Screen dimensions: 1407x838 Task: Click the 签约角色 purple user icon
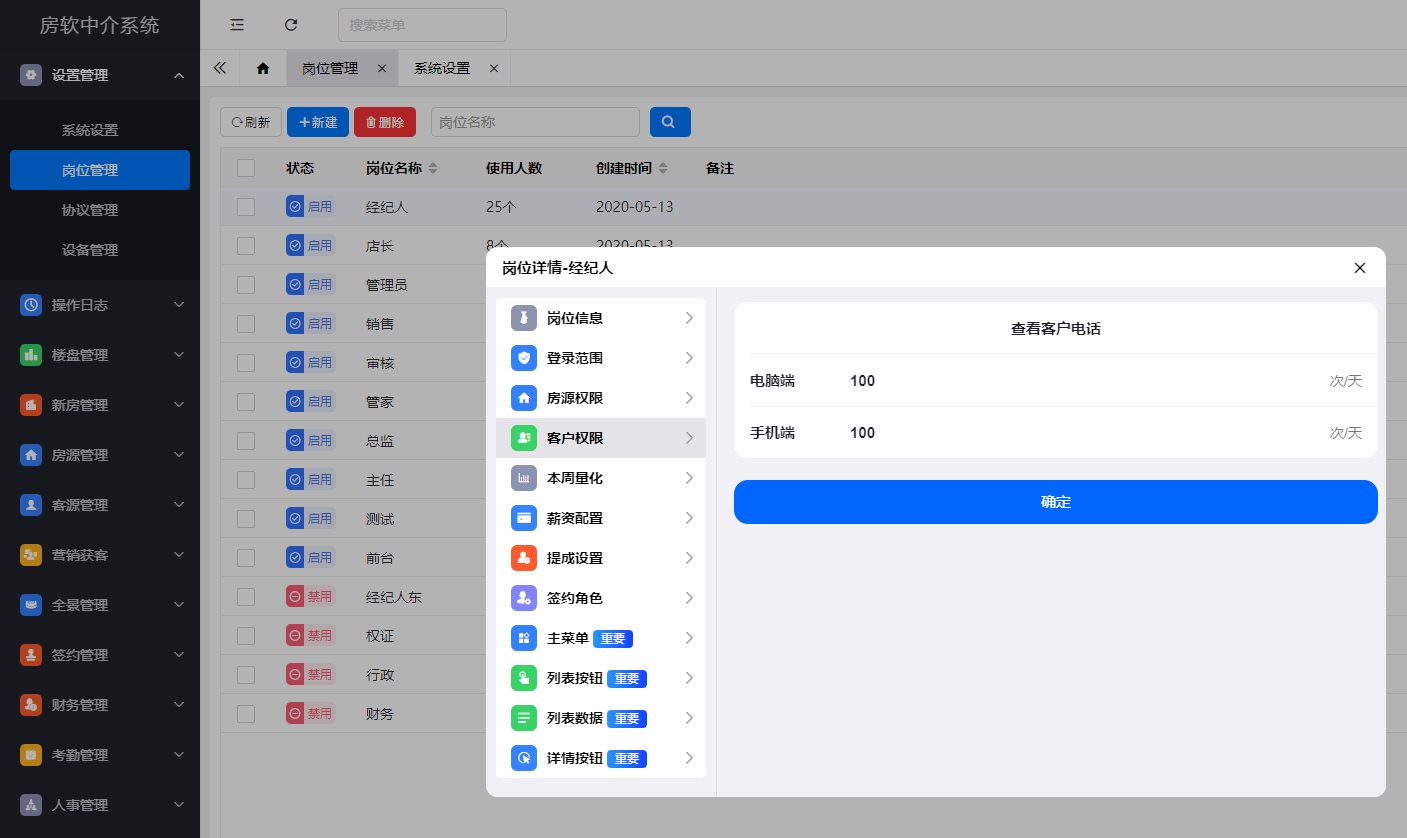click(524, 598)
